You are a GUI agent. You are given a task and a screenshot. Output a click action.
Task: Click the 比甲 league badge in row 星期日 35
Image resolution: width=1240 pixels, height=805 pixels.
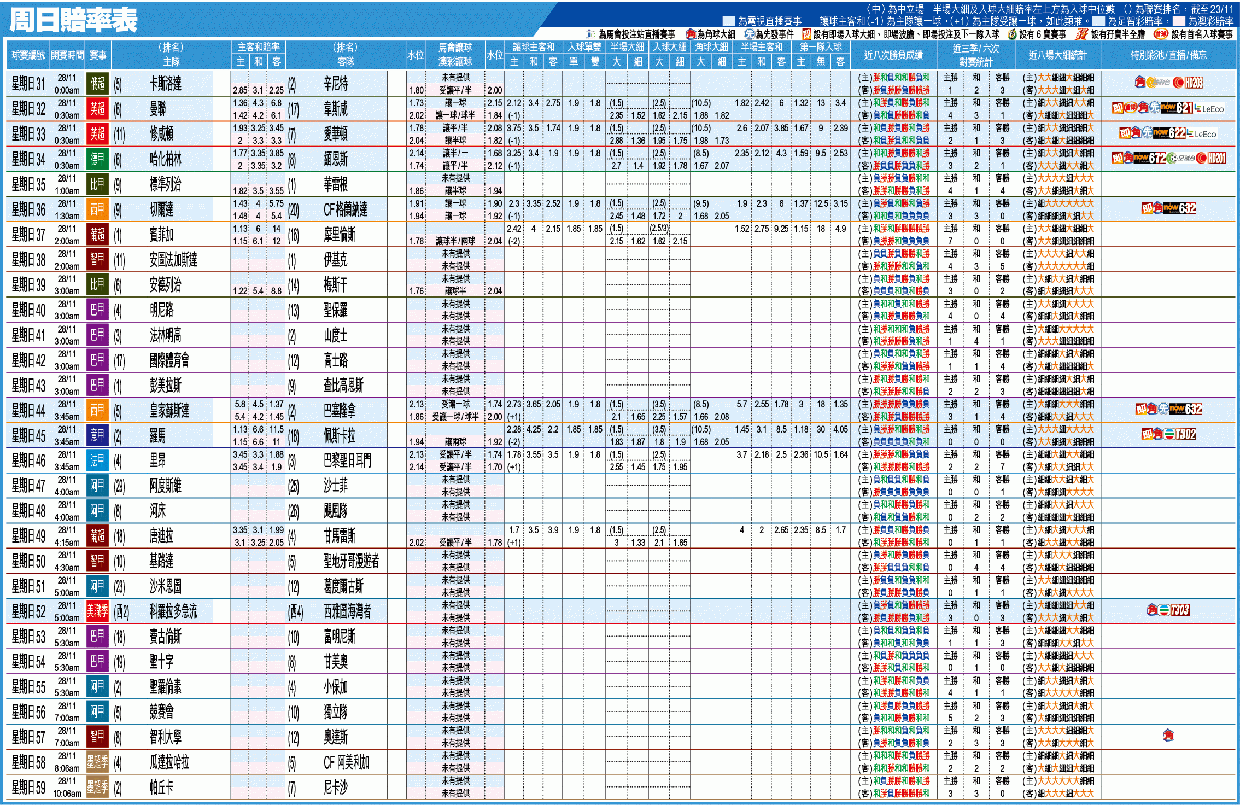click(x=97, y=183)
